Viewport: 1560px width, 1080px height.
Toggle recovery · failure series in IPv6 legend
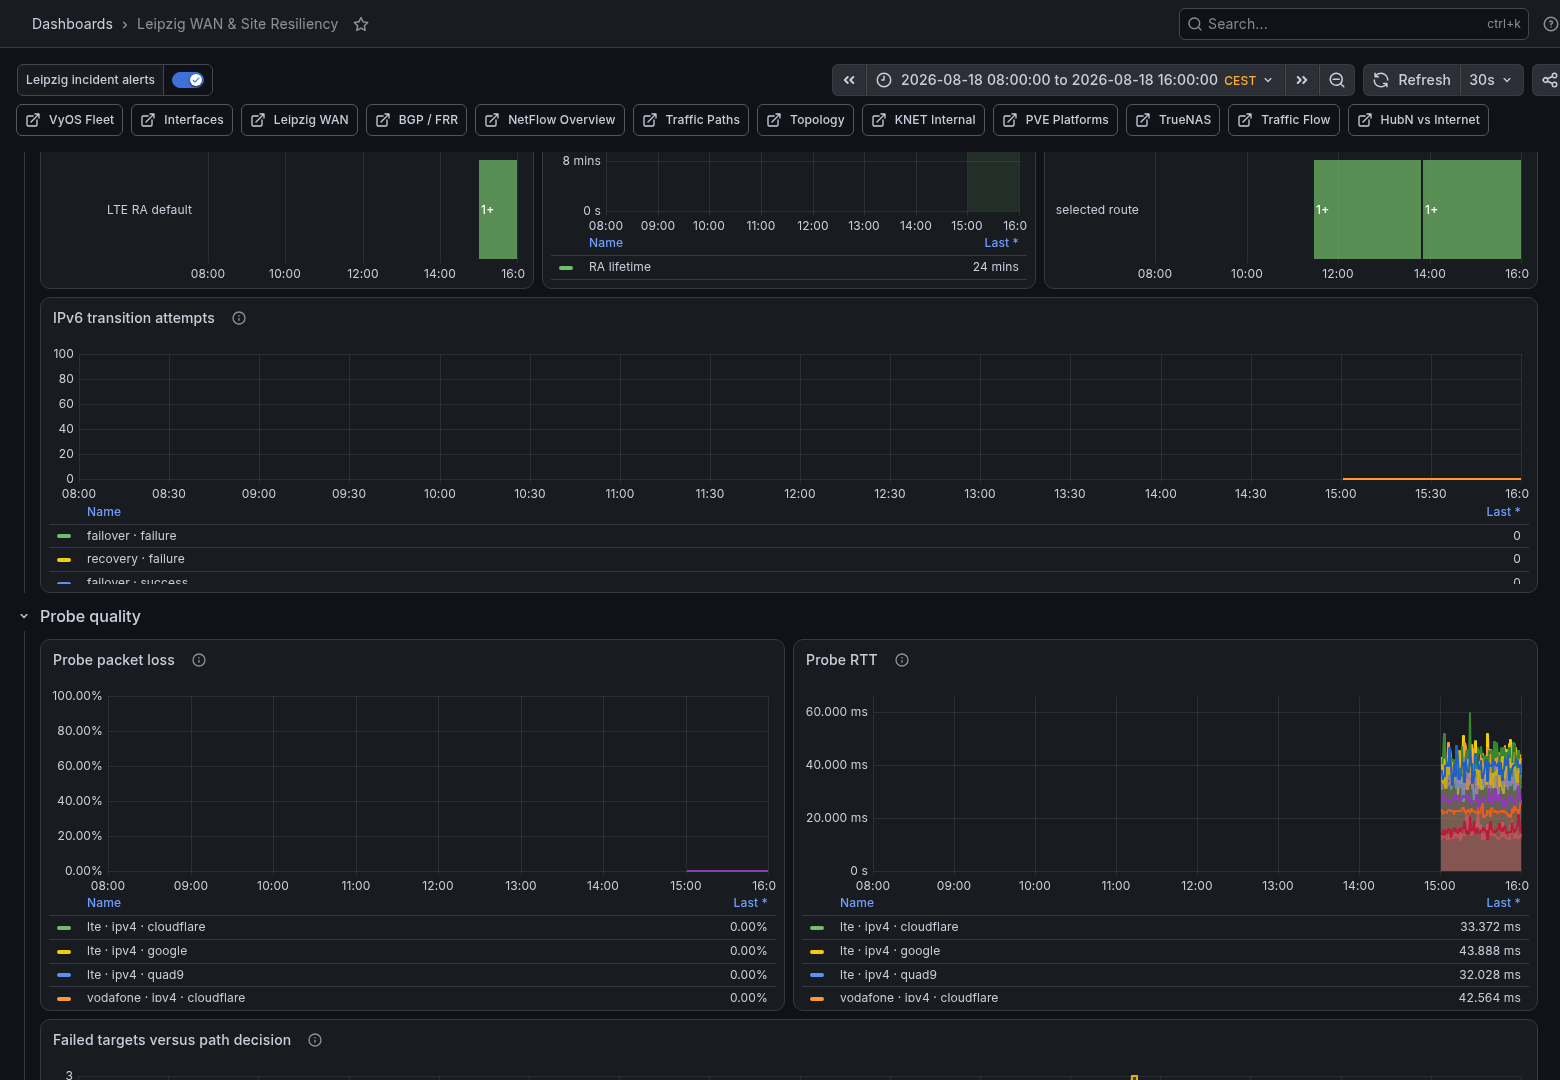coord(135,559)
